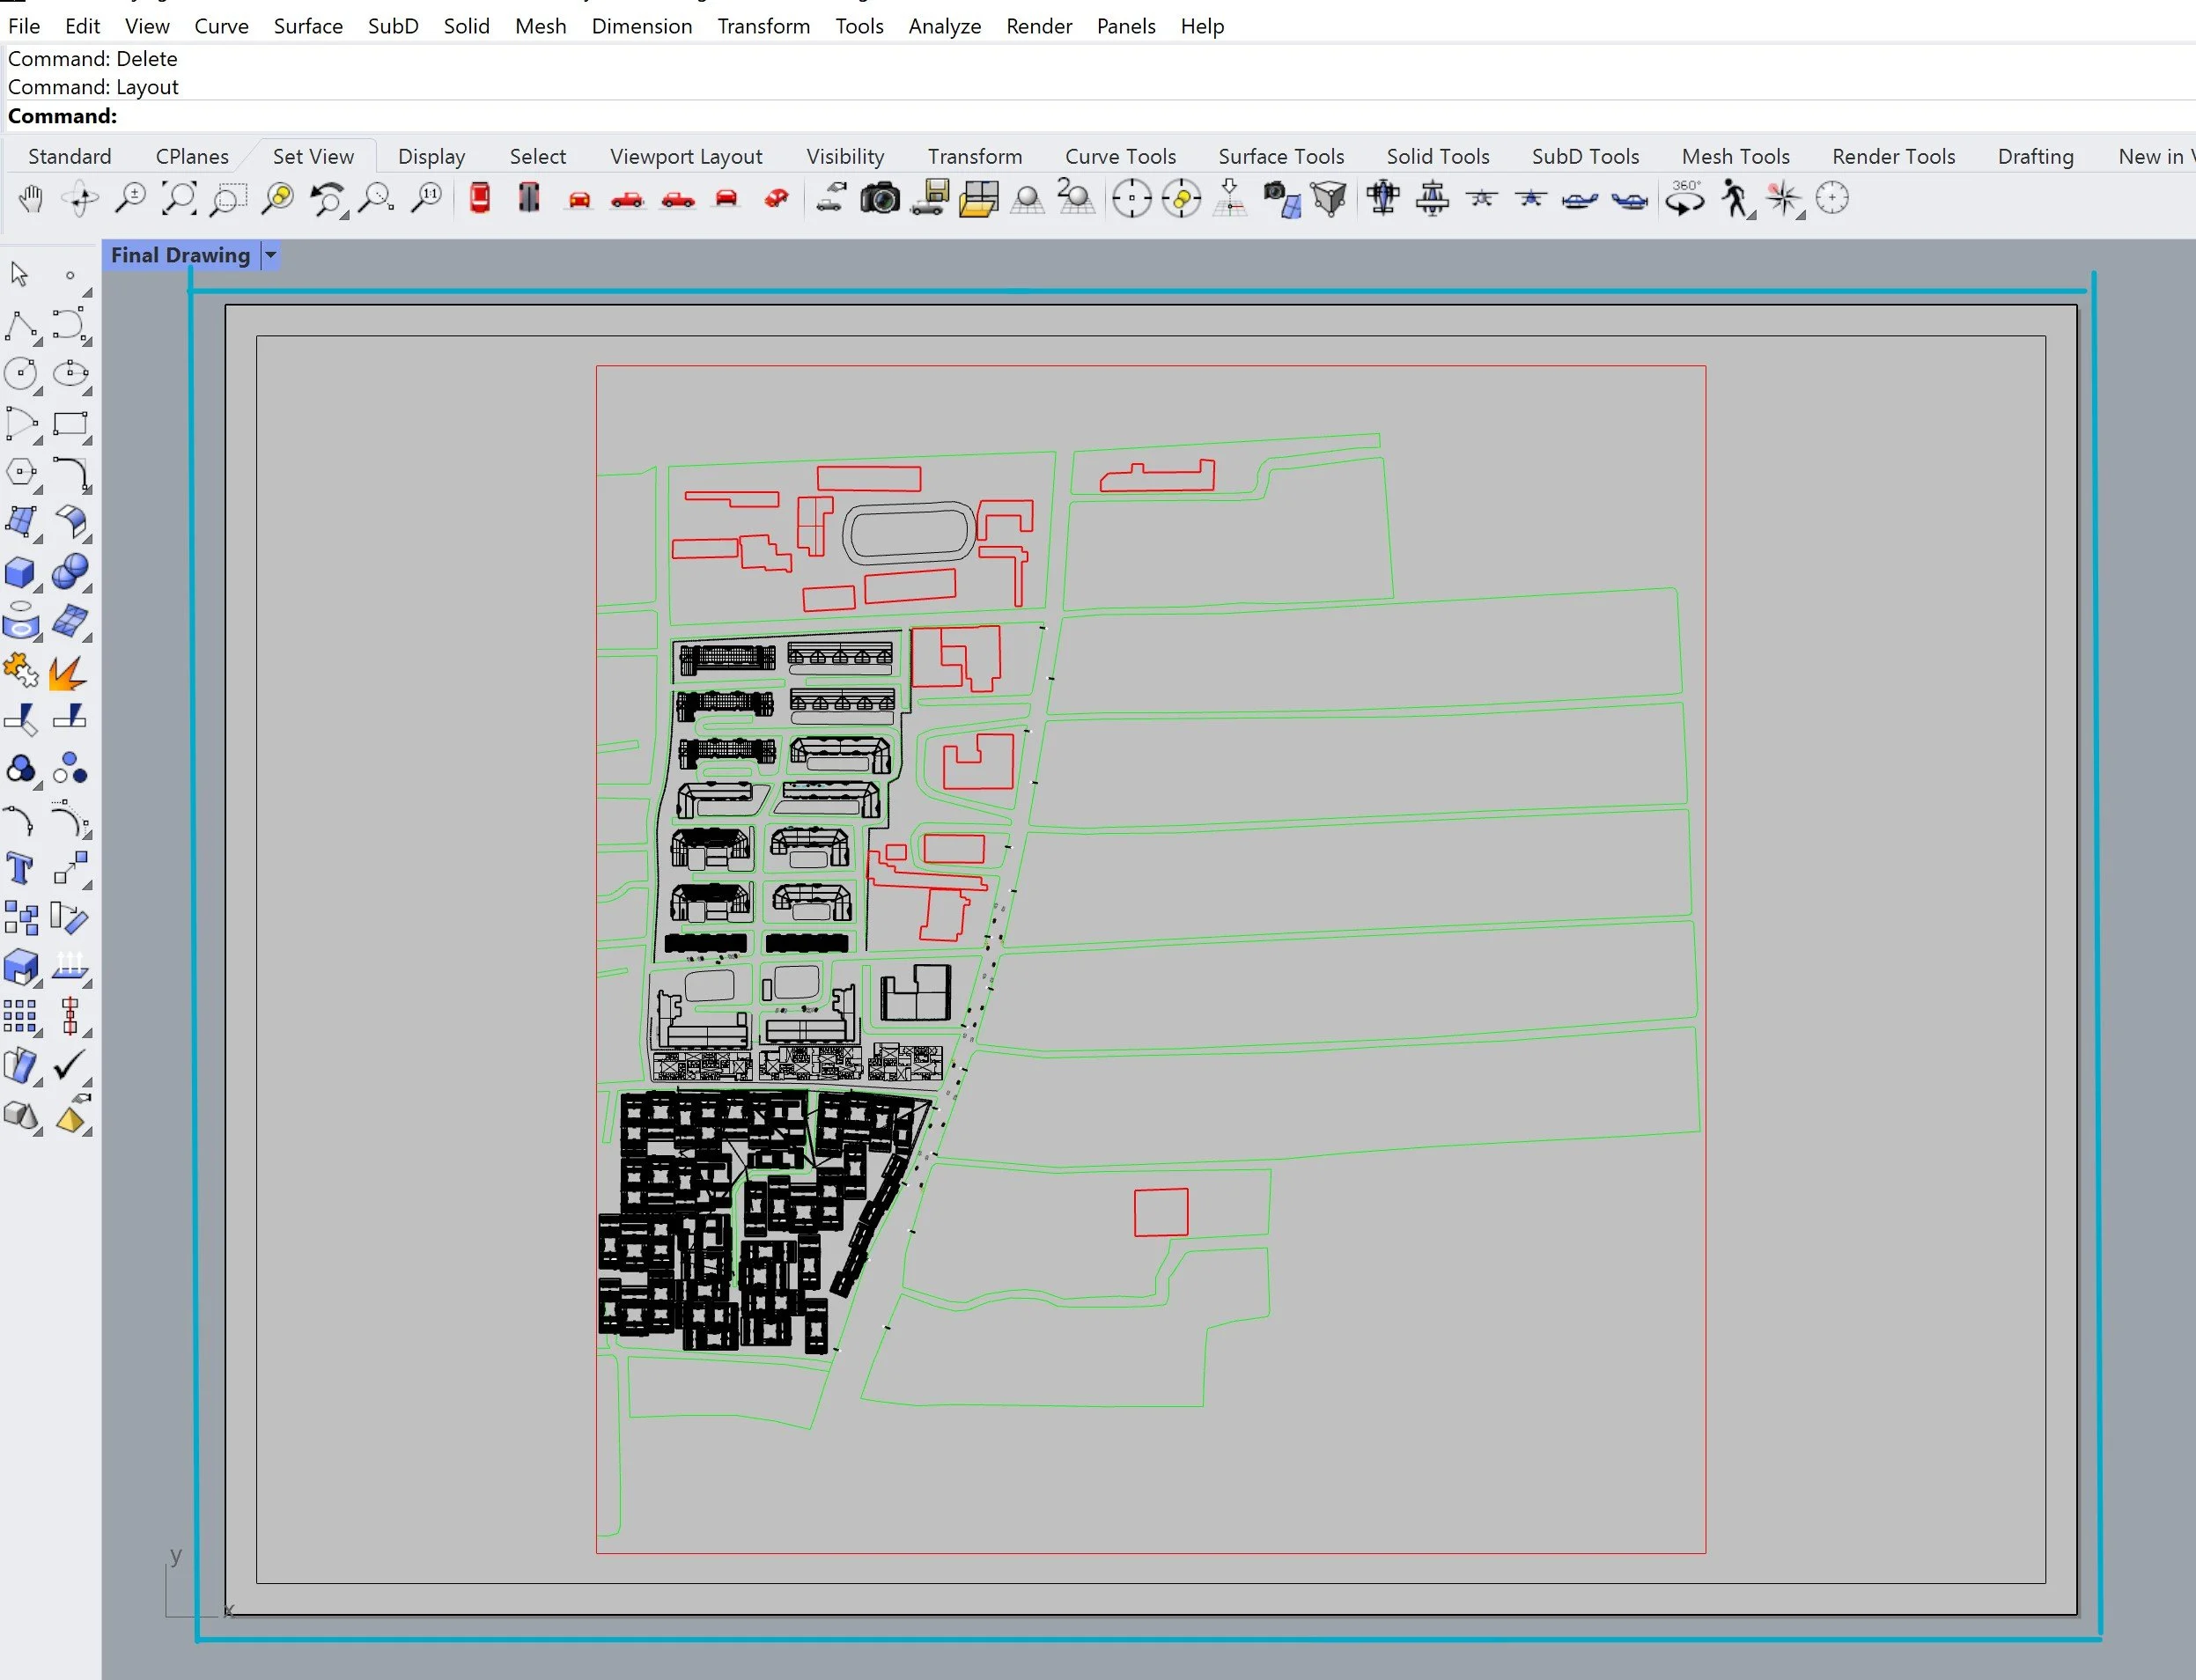Select the pointer arrow selection tool
The image size is (2196, 1680).
[x=19, y=274]
